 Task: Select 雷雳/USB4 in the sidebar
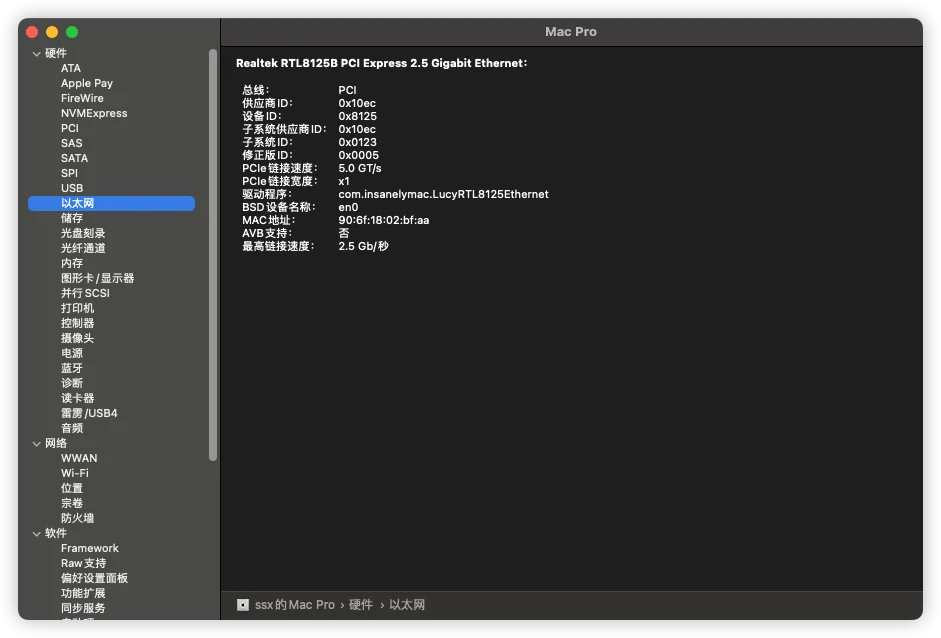point(89,414)
